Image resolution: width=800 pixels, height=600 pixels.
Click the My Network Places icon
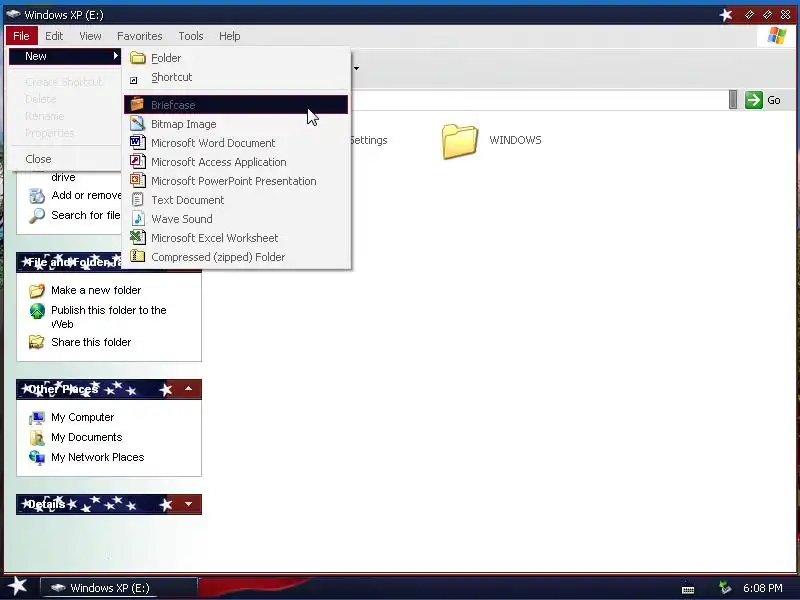(x=37, y=458)
